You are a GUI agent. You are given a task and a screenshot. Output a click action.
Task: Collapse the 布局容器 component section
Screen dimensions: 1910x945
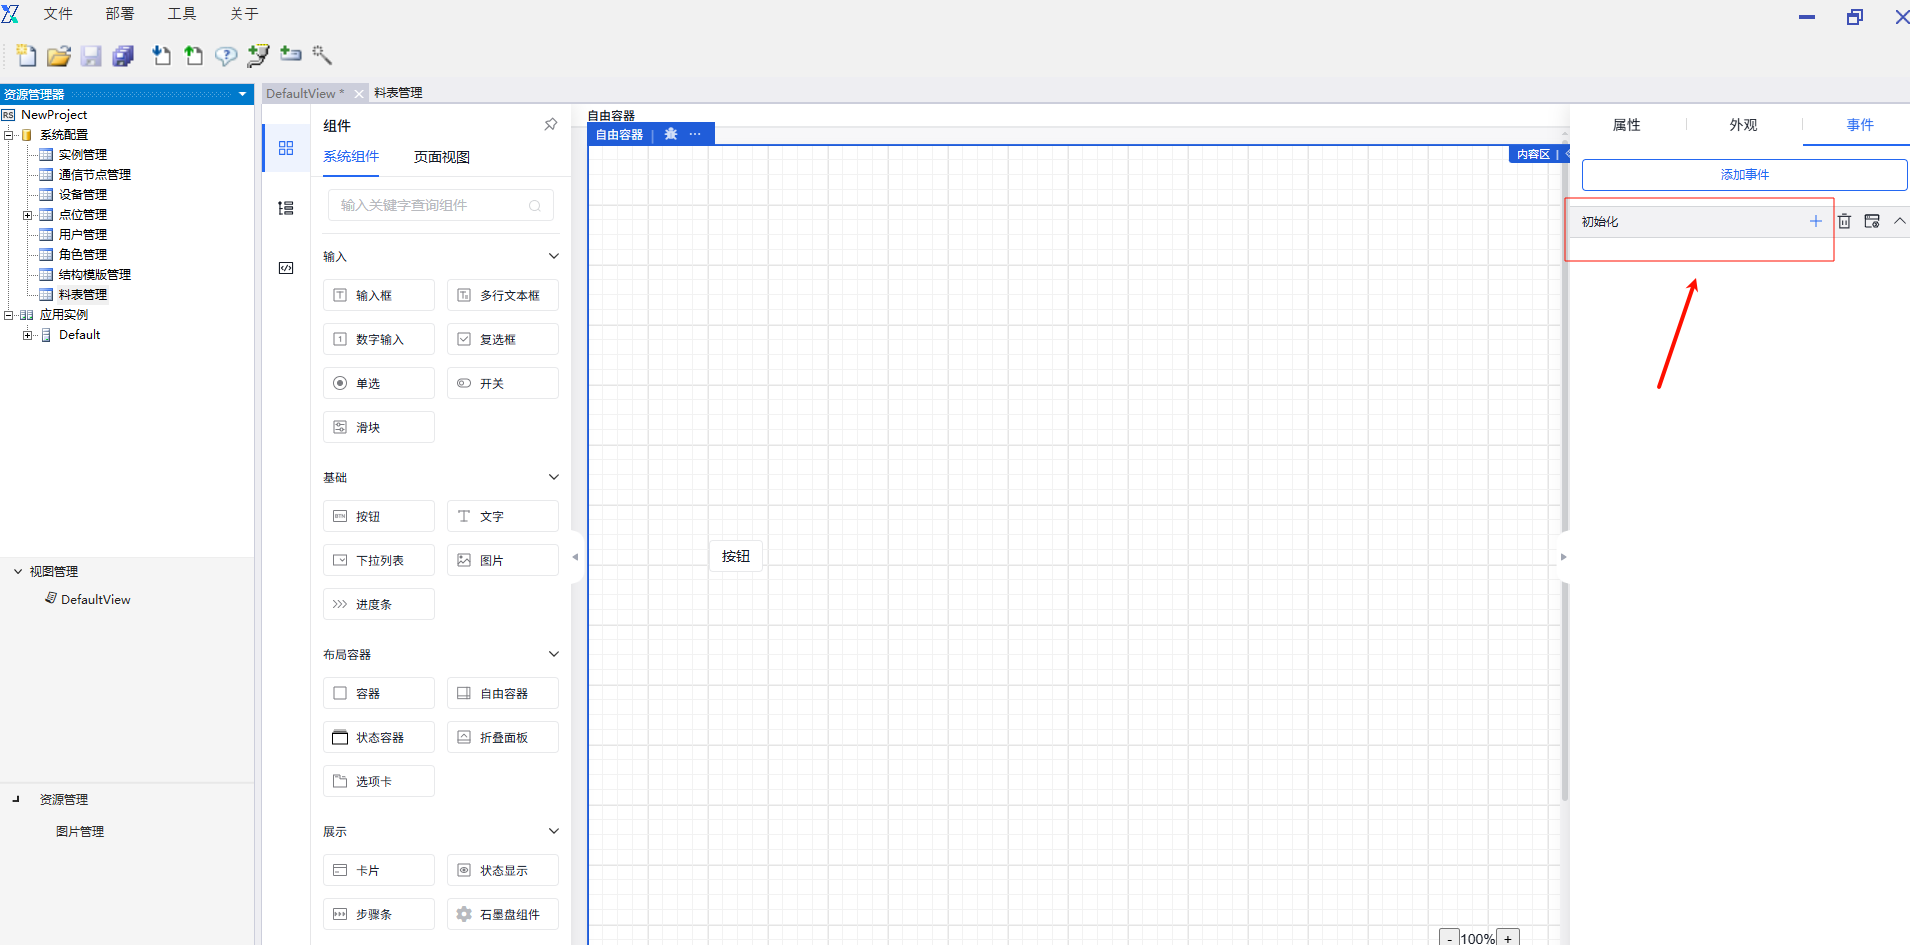coord(553,654)
